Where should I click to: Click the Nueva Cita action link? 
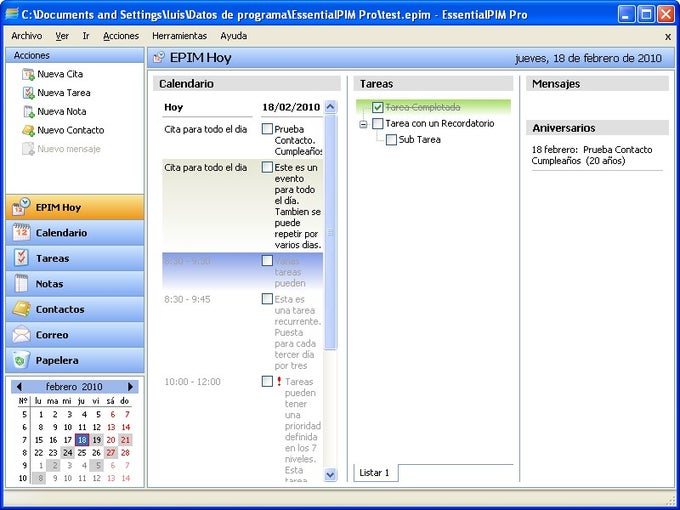pyautogui.click(x=60, y=74)
